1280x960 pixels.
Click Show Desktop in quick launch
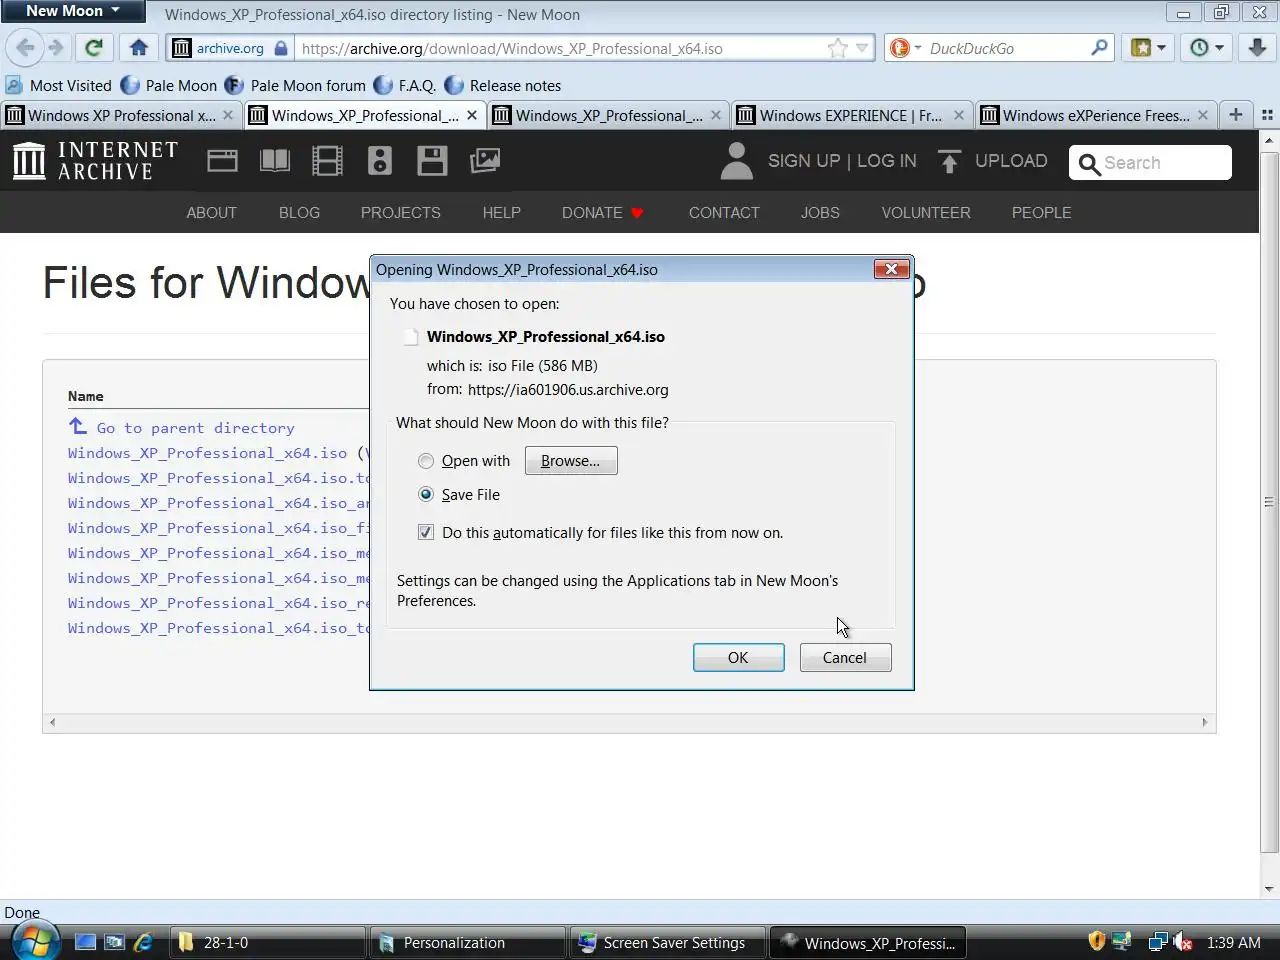86,942
